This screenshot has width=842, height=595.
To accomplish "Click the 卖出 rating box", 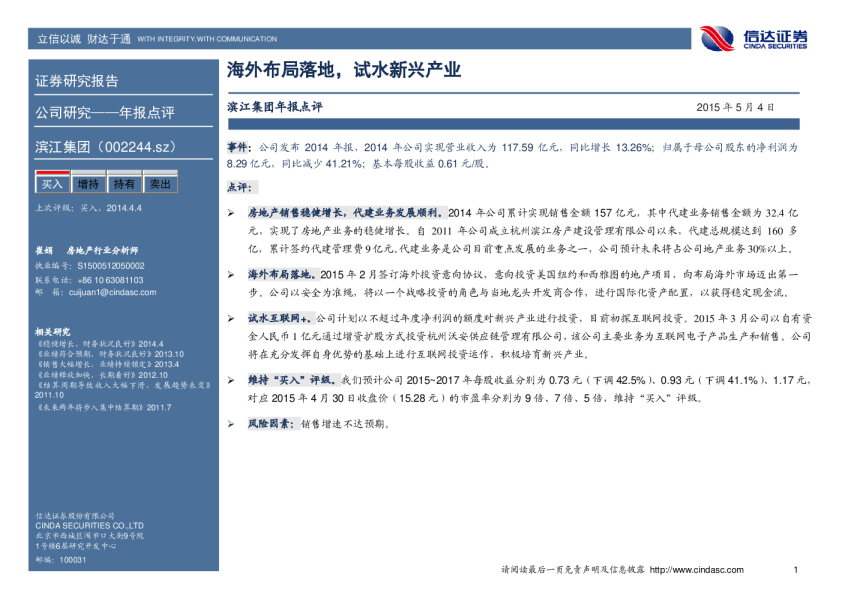I will [159, 184].
